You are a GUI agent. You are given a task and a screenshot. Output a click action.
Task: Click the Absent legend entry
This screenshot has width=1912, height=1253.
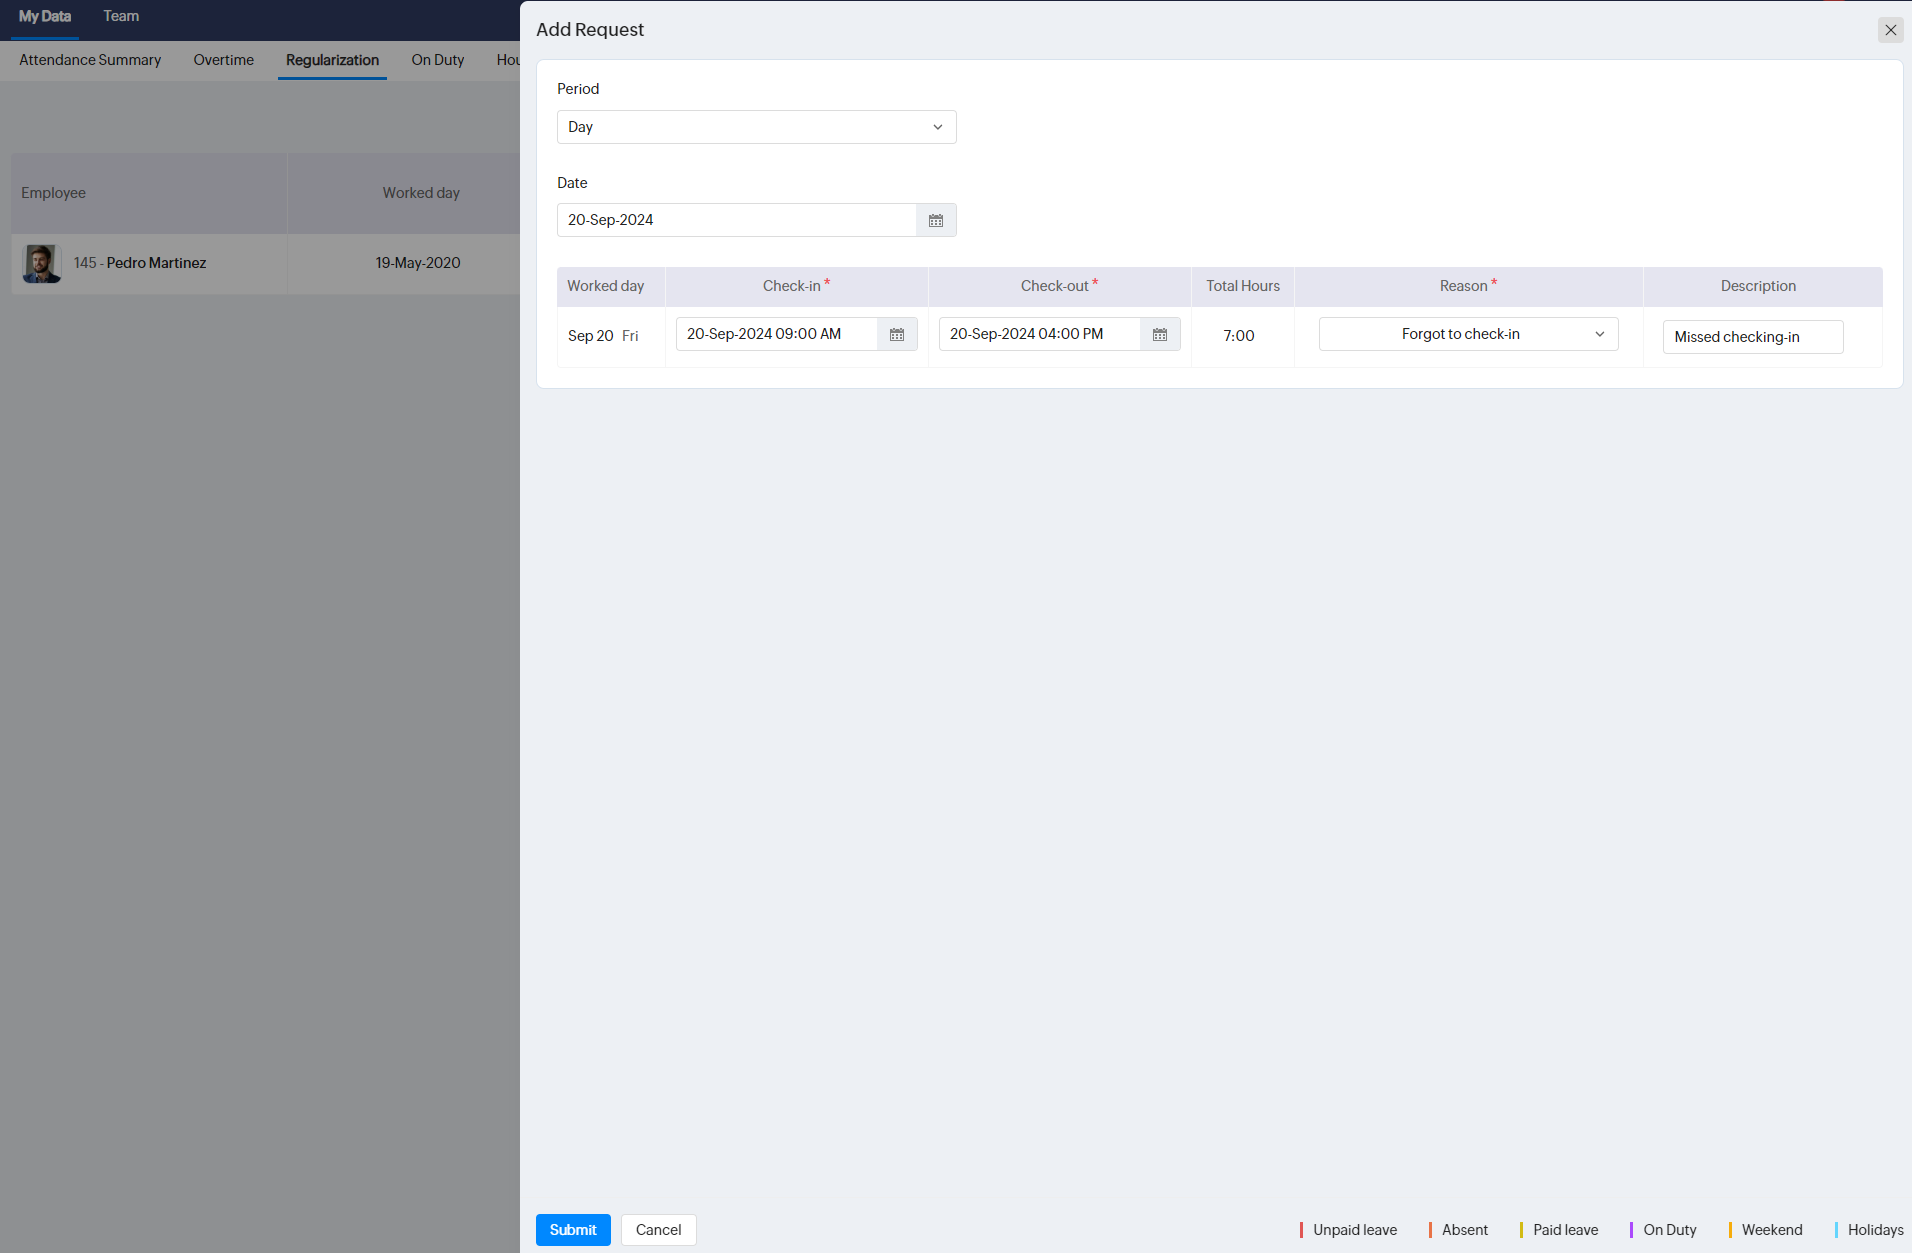pyautogui.click(x=1458, y=1230)
